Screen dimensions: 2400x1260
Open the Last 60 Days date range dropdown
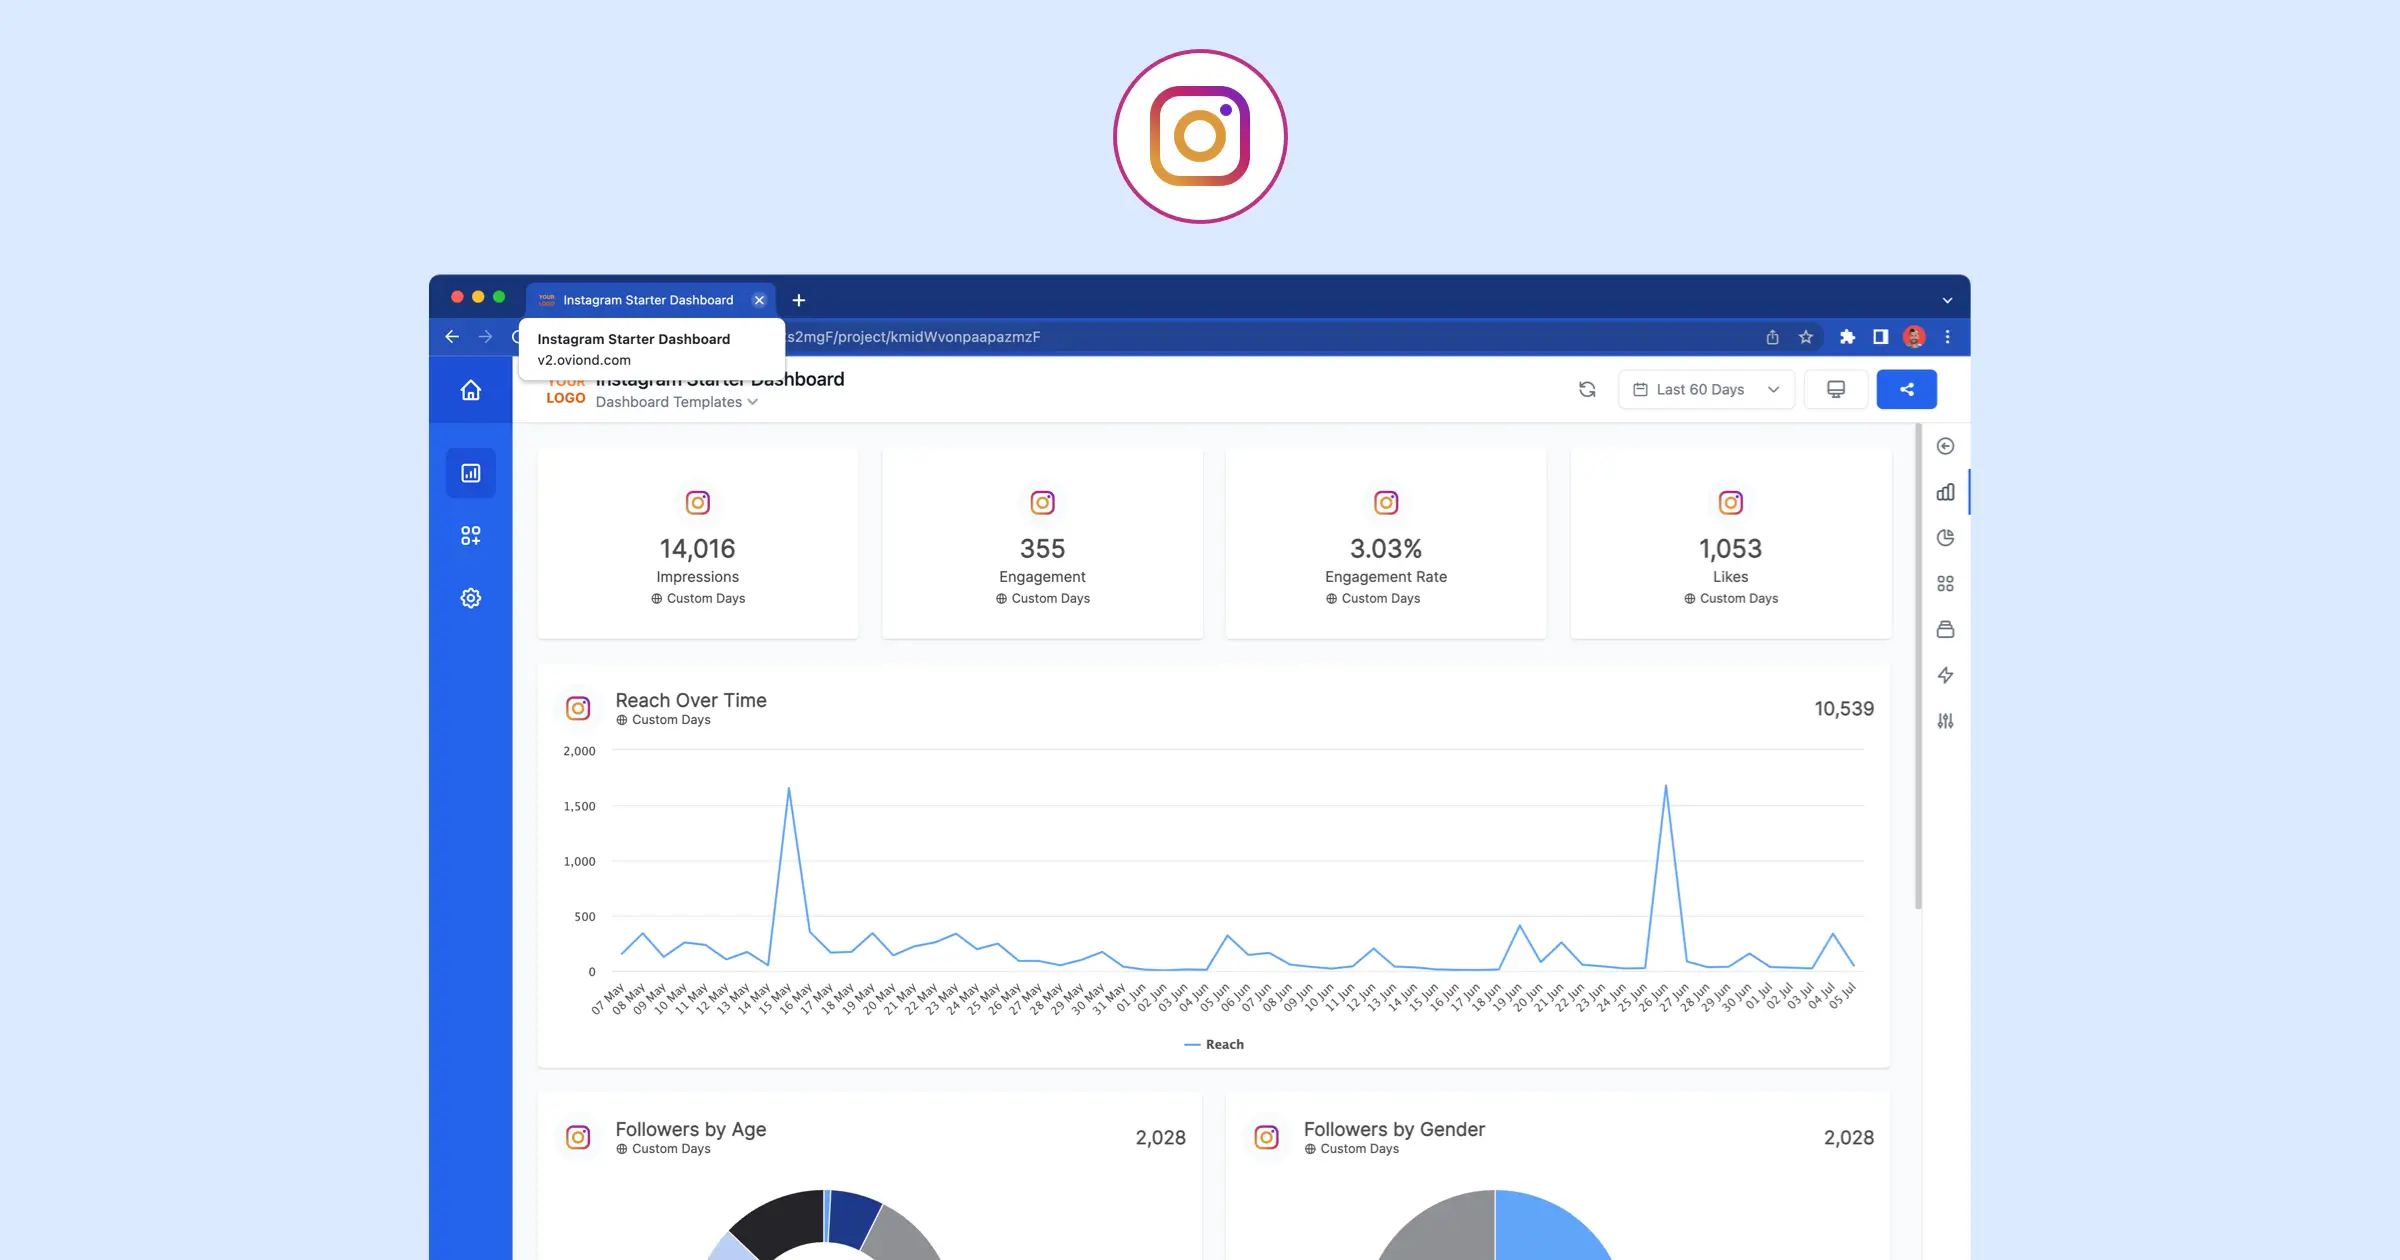1706,390
